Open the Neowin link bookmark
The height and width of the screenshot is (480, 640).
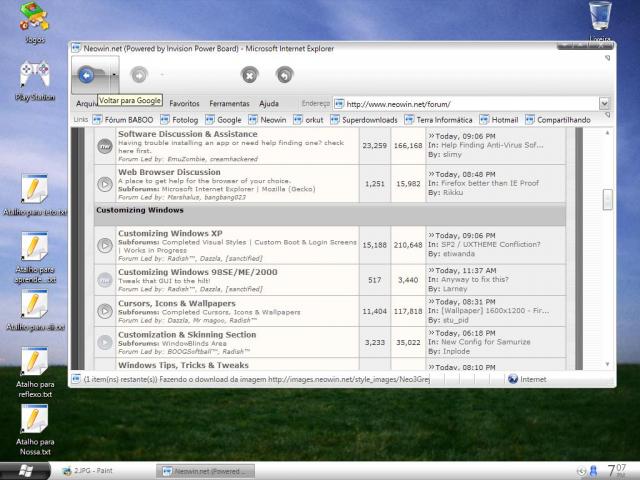coord(267,120)
